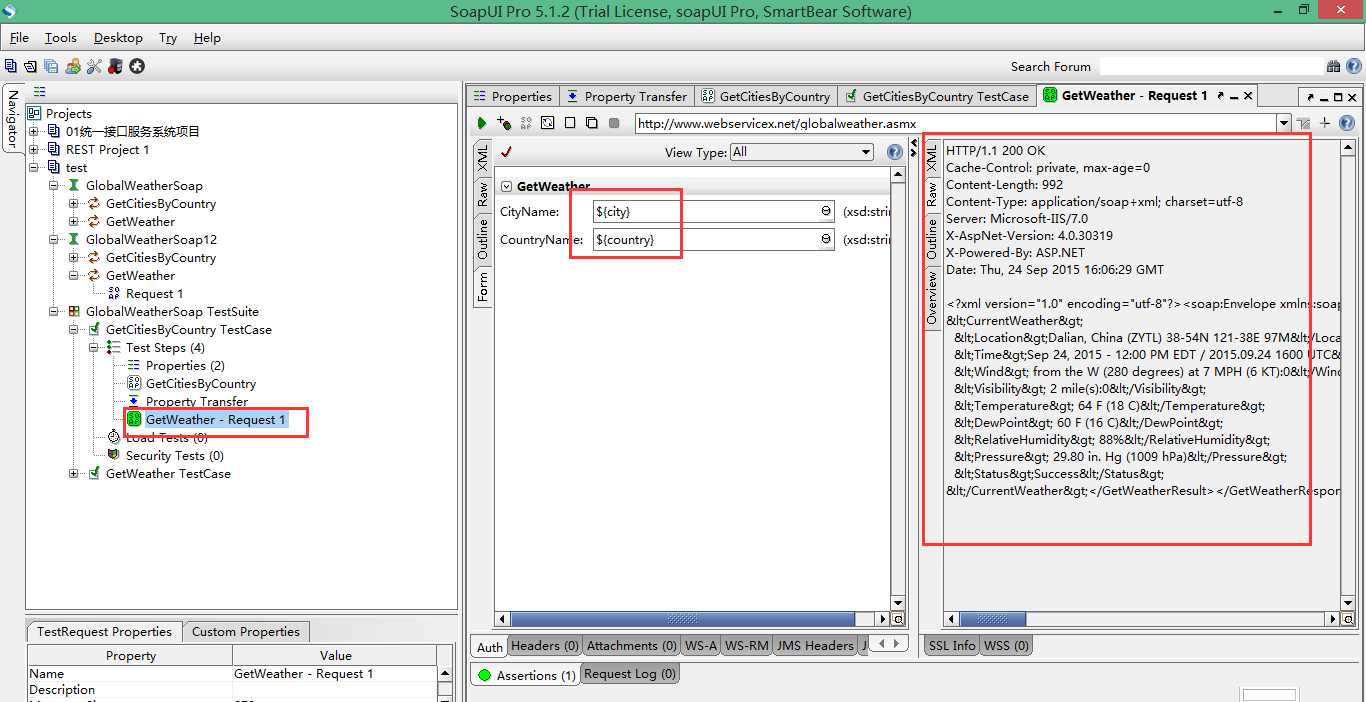Expand the REST Project 1 node

point(34,149)
